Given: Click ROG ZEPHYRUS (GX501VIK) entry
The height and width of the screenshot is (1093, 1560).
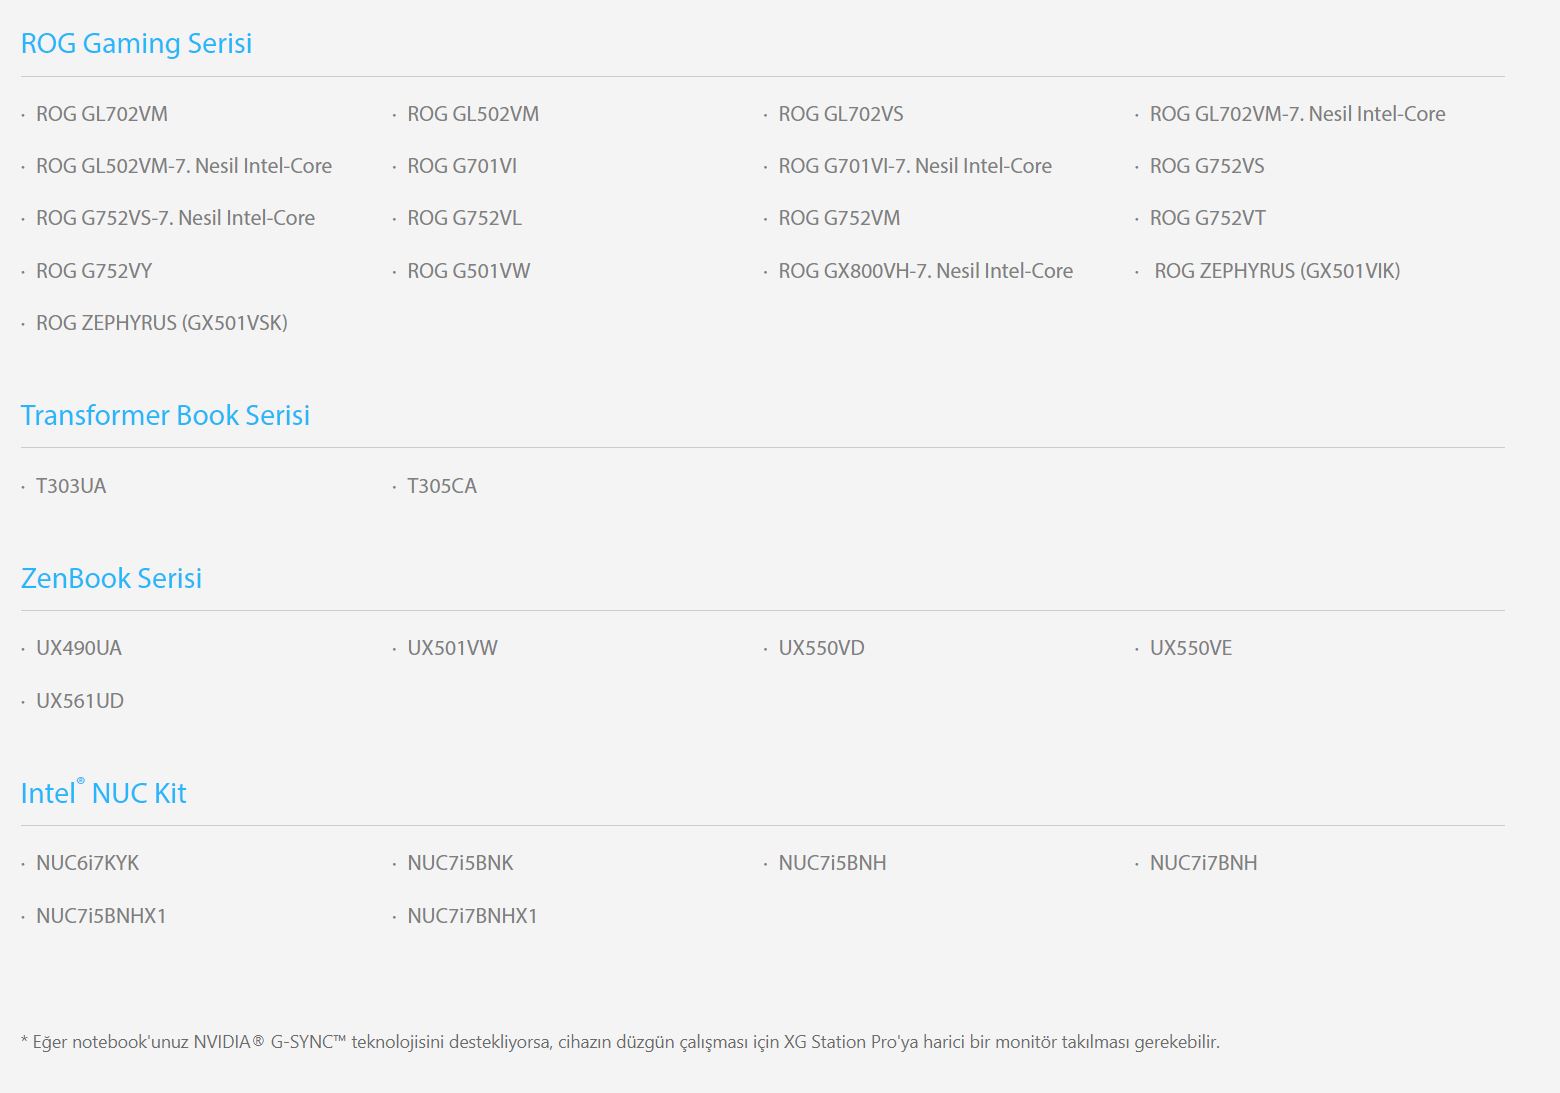Looking at the screenshot, I should [1277, 271].
